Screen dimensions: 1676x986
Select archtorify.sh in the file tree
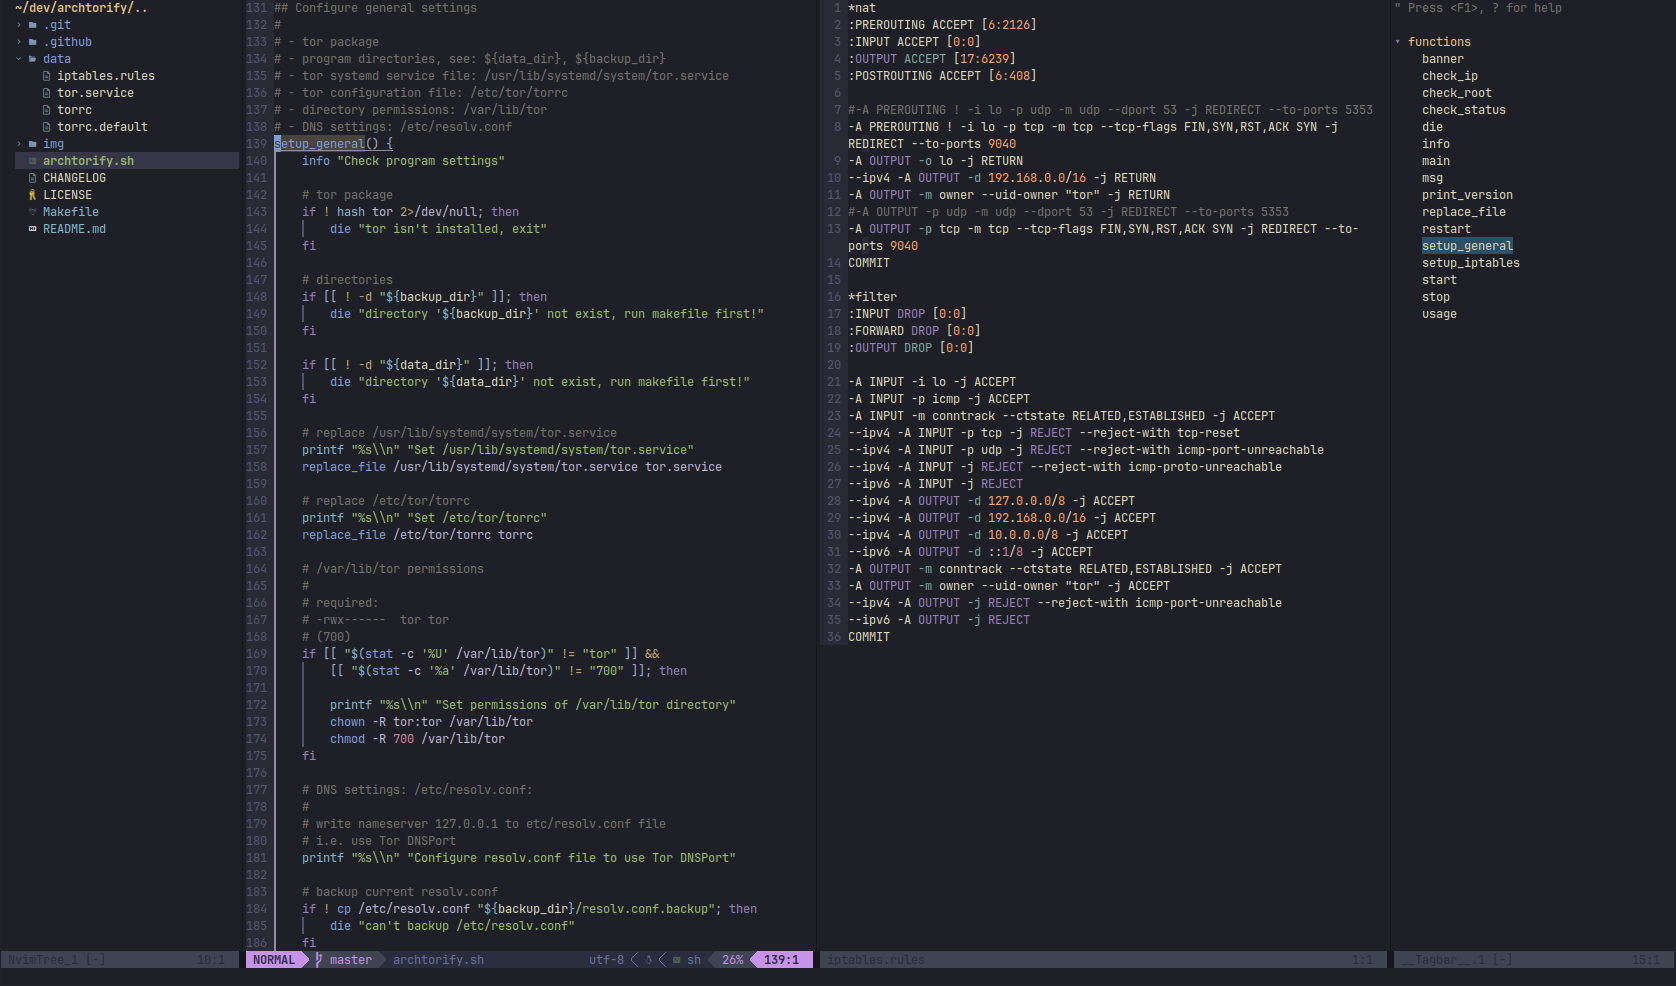coord(88,161)
